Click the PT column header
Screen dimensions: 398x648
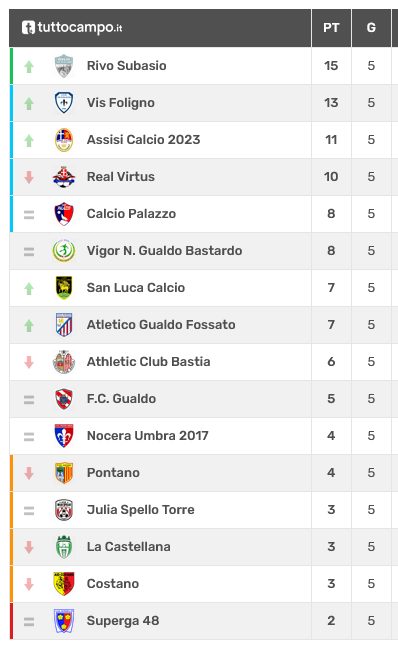pos(331,28)
